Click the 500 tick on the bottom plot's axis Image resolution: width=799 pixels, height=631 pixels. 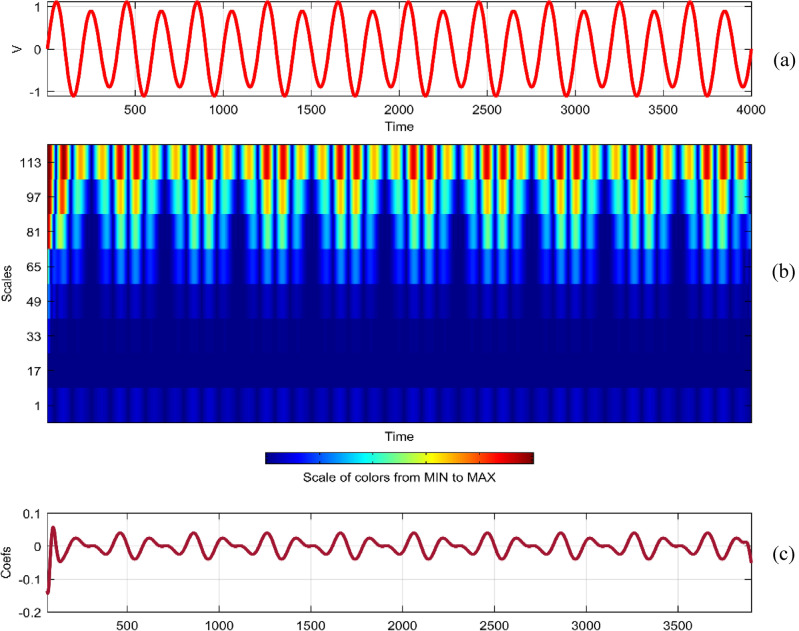click(x=127, y=623)
